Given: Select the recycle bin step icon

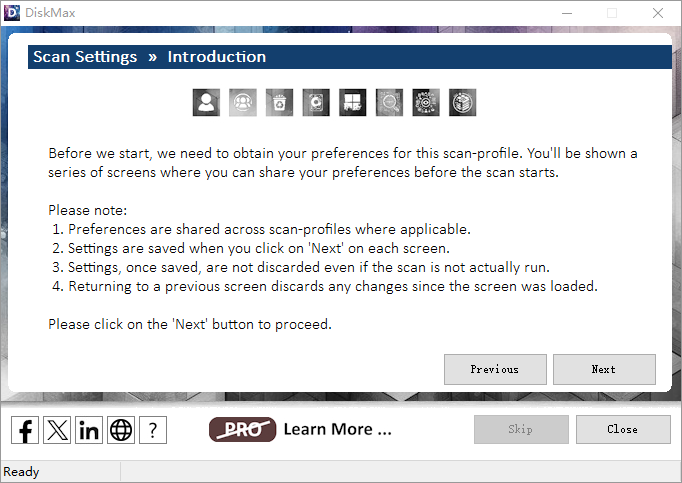Looking at the screenshot, I should (279, 102).
